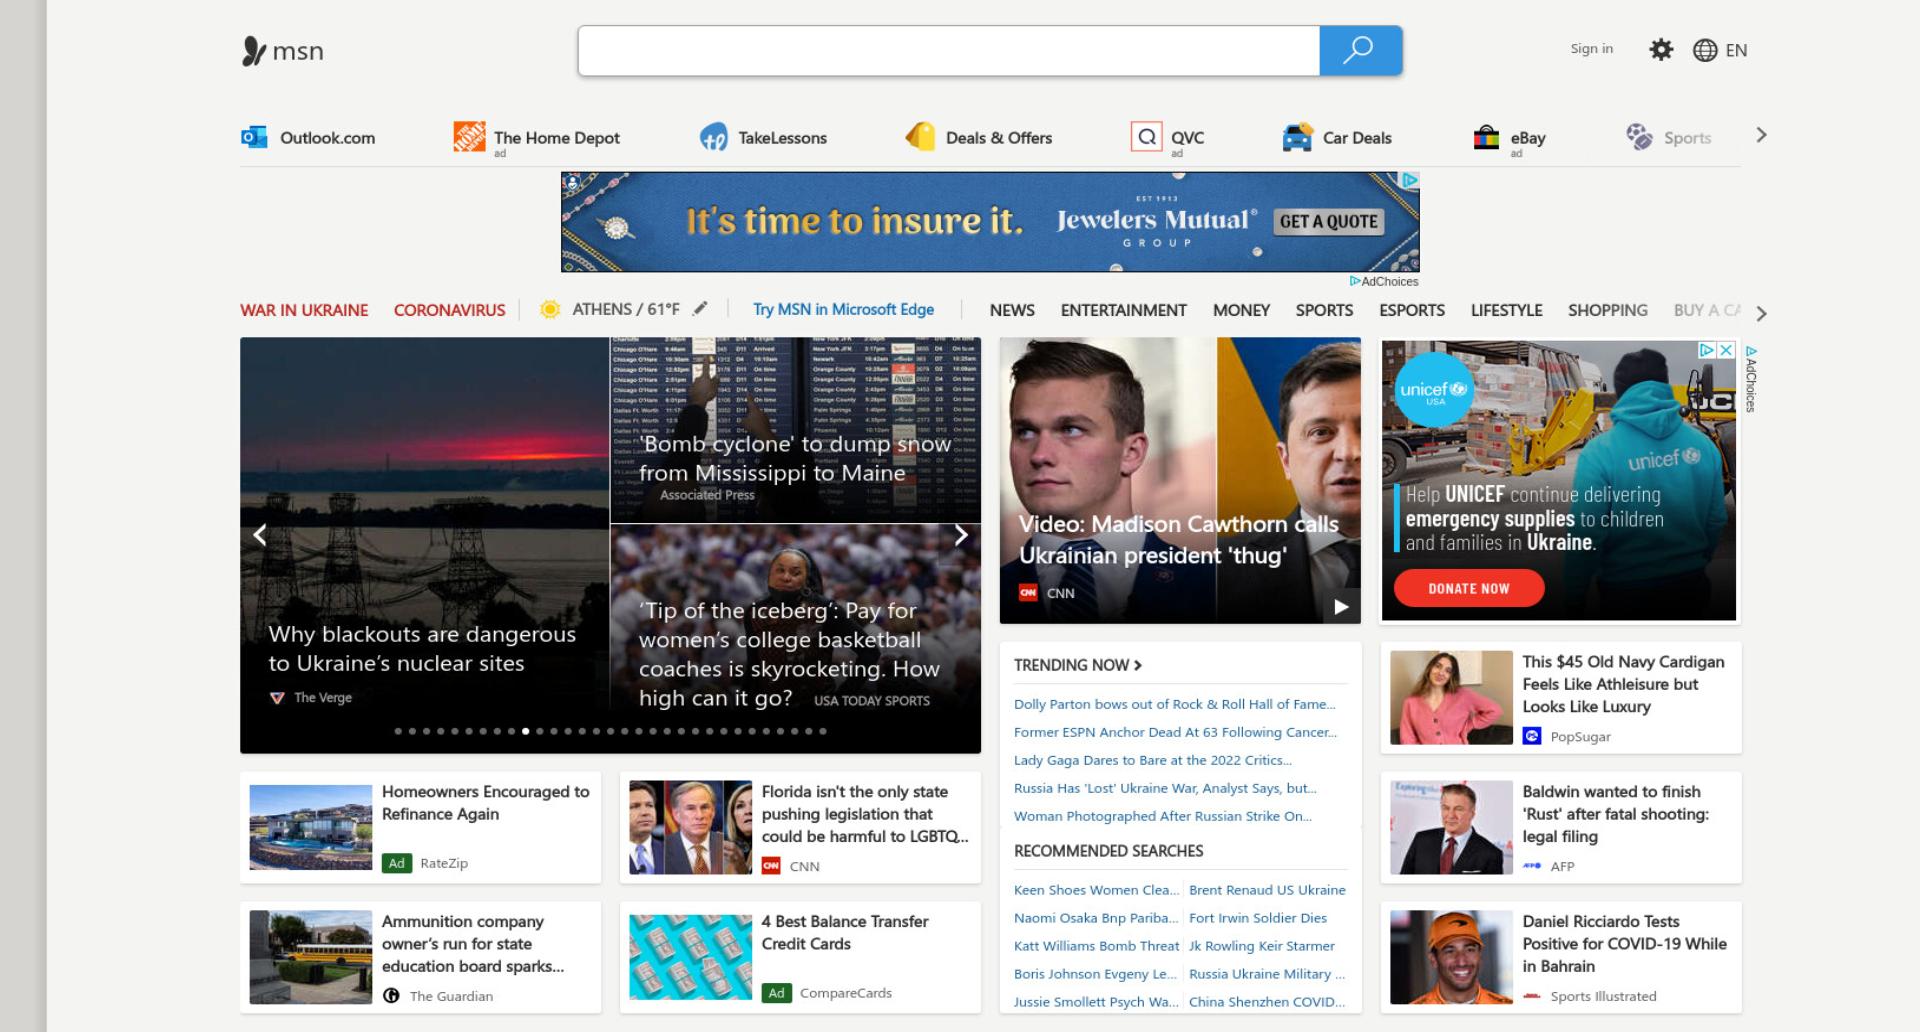The image size is (1920, 1032).
Task: Click the QVC magnifier logo icon
Action: 1146,136
